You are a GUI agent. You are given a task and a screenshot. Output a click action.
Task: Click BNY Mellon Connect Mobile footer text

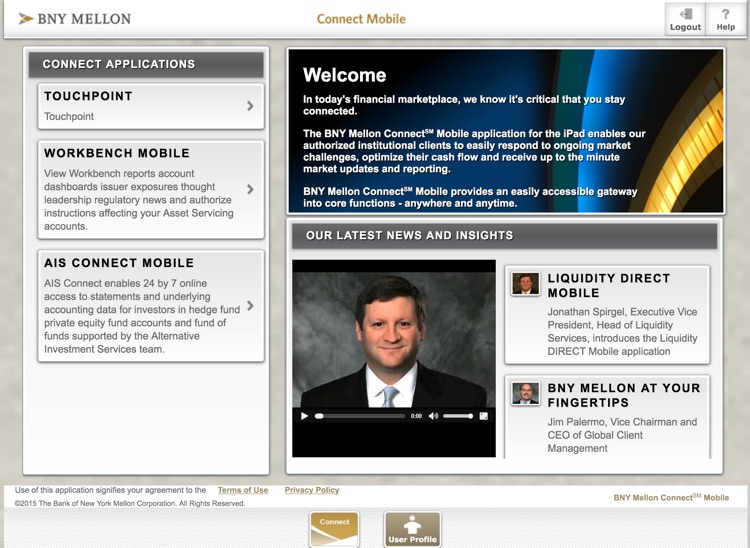tap(671, 497)
